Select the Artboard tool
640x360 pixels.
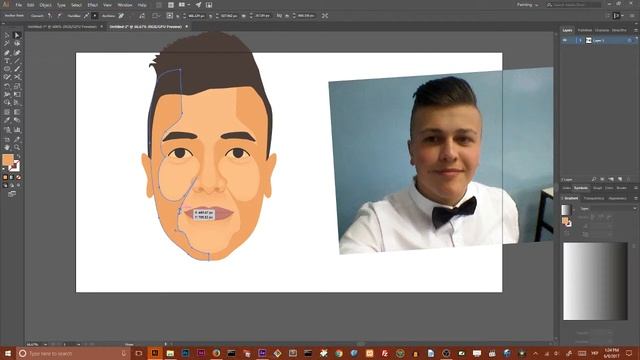click(x=7, y=139)
